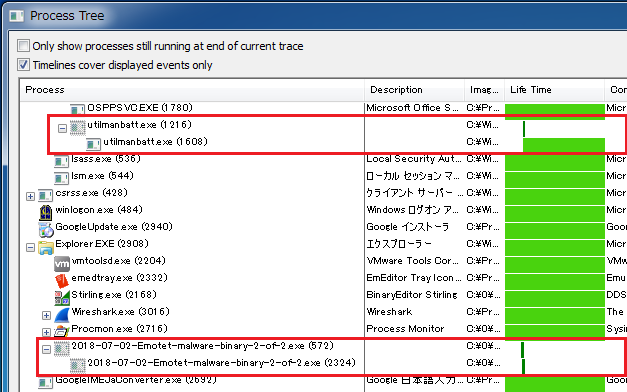Screen dimensions: 627x392
Task: Click the Wireshark description cell
Action: coord(389,312)
